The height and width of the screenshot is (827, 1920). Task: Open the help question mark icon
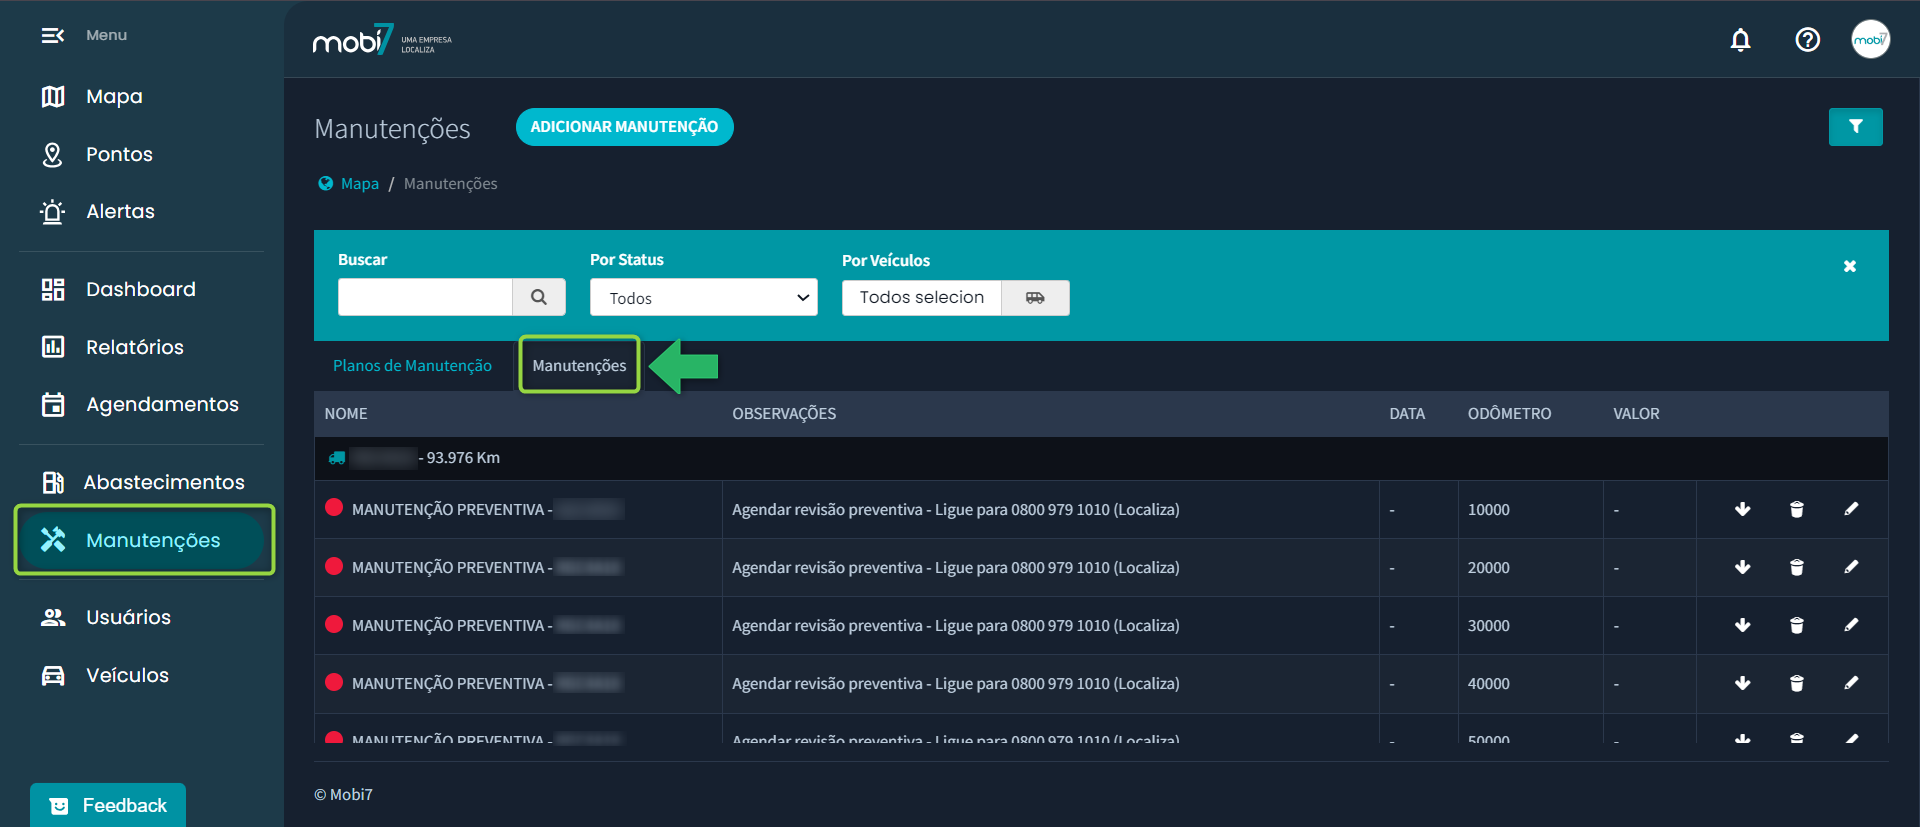tap(1807, 40)
